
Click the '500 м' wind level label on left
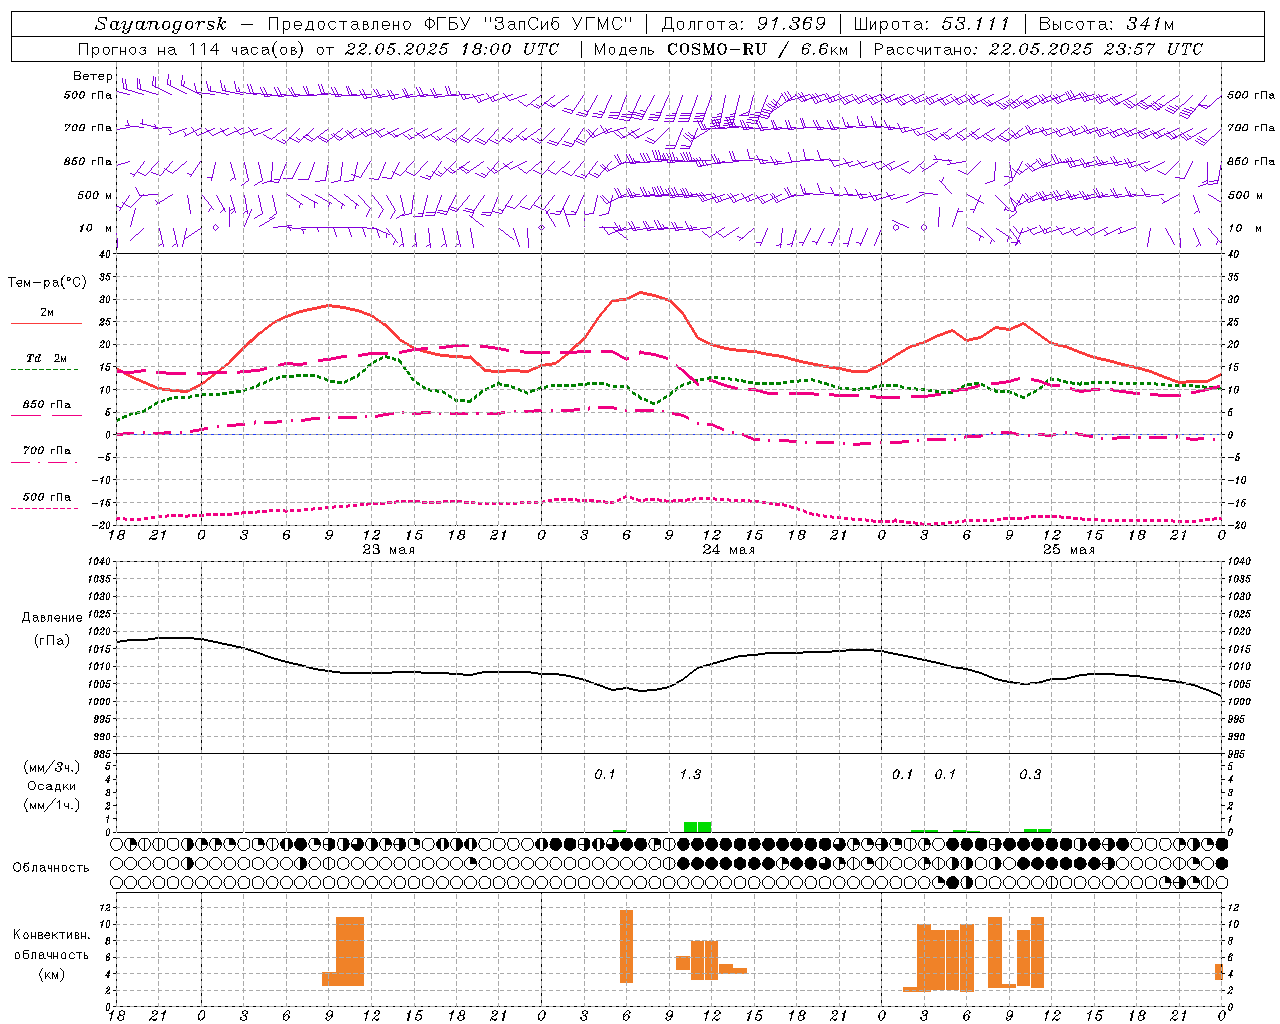click(x=95, y=196)
